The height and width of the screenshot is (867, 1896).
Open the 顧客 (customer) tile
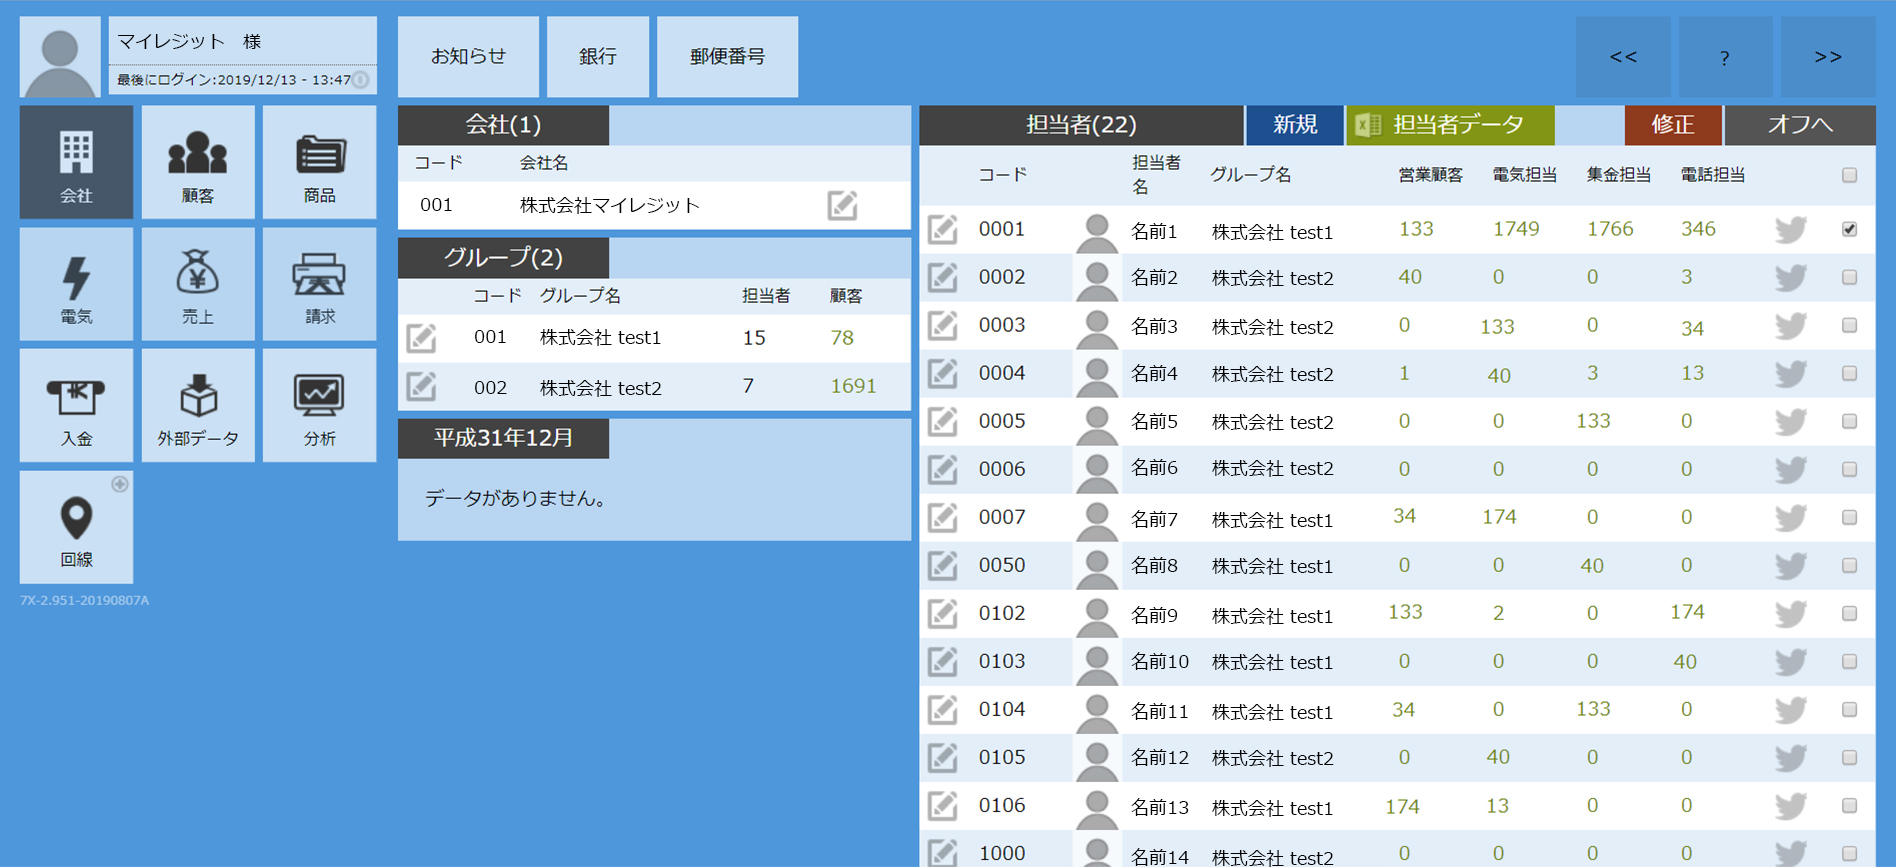[x=198, y=162]
